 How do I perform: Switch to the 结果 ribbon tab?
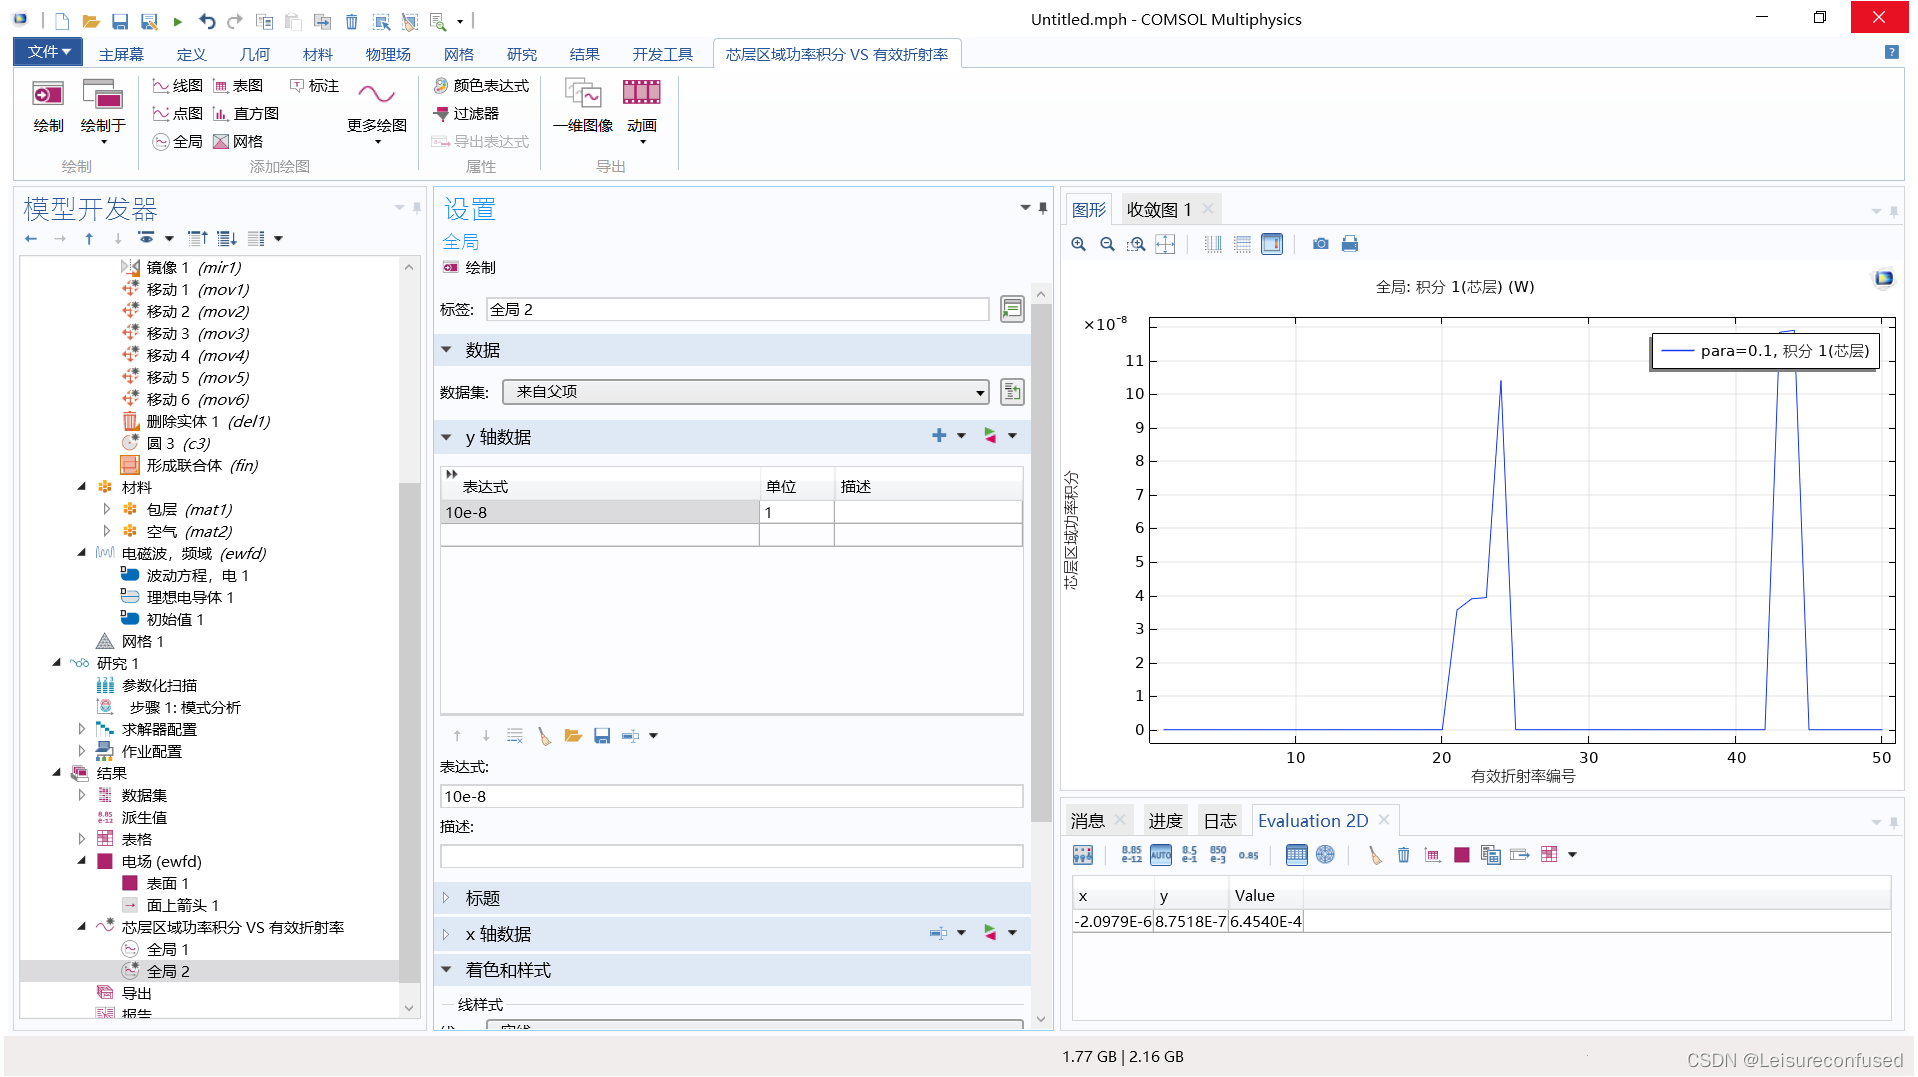pyautogui.click(x=585, y=54)
